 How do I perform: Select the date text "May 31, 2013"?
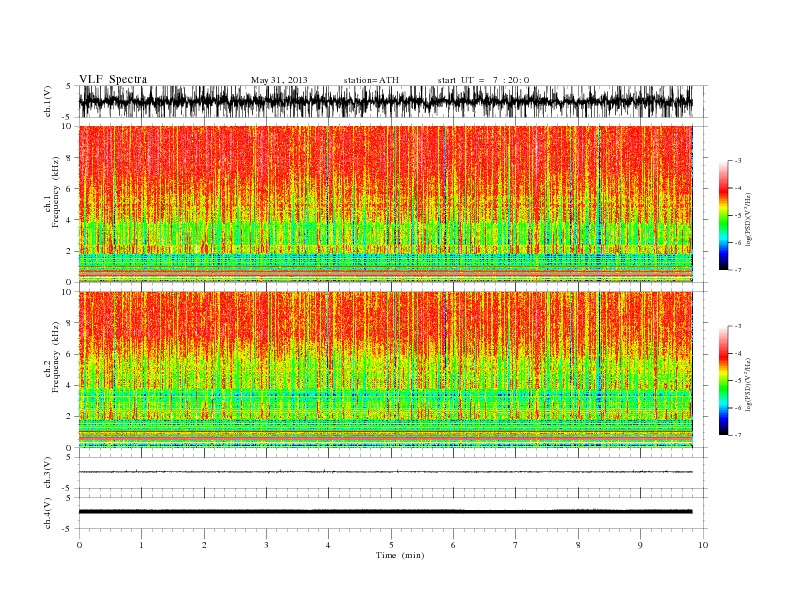[279, 80]
